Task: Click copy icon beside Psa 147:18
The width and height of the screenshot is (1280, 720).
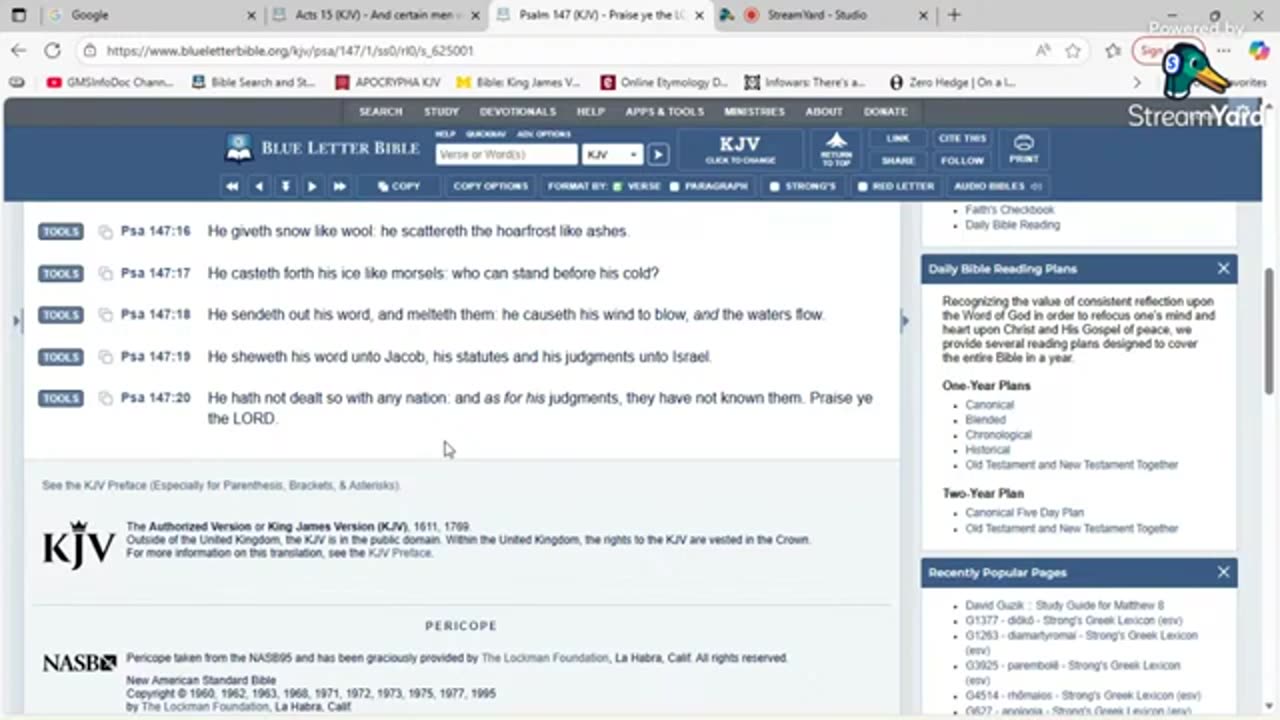Action: click(105, 315)
